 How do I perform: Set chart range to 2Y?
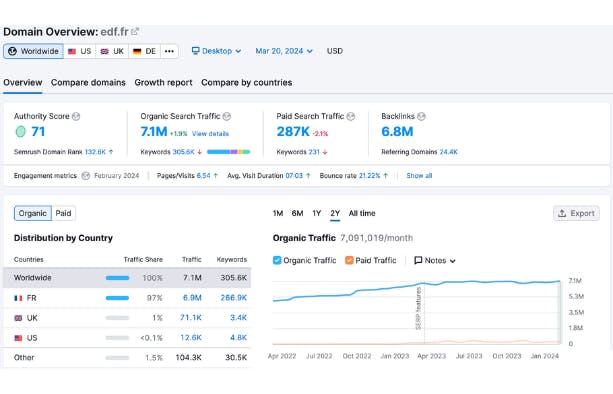click(x=335, y=213)
